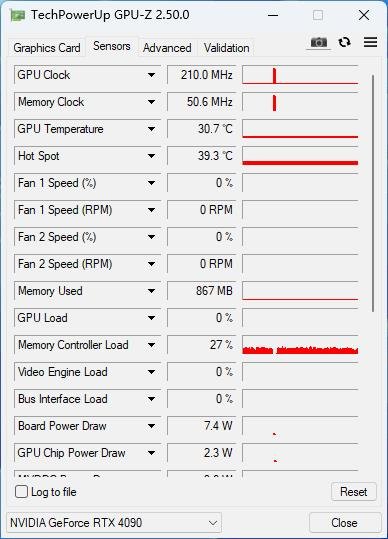Click the camera screenshot icon

[x=319, y=42]
